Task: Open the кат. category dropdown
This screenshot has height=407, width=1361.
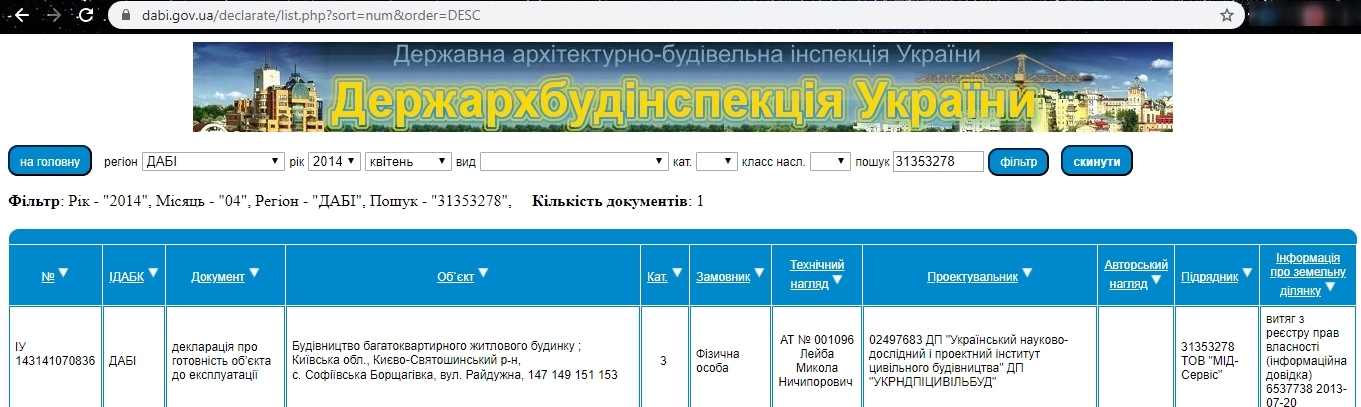Action: tap(716, 161)
